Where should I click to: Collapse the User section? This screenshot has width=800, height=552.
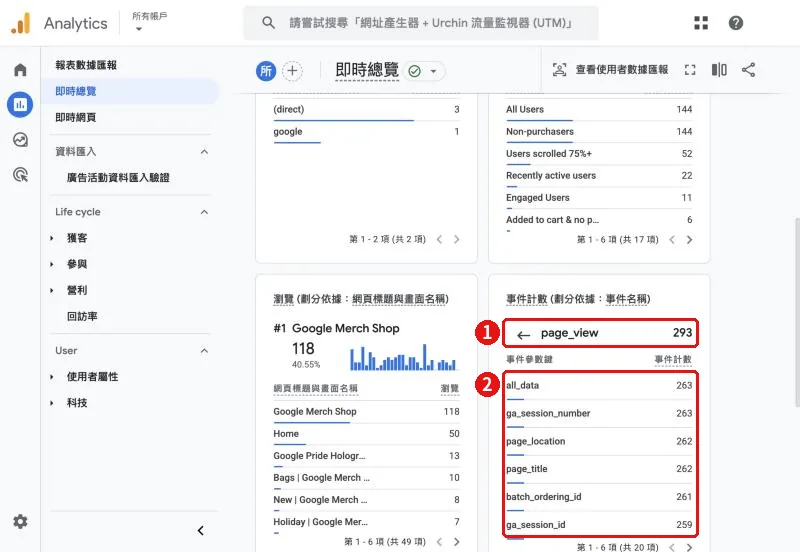click(x=204, y=350)
